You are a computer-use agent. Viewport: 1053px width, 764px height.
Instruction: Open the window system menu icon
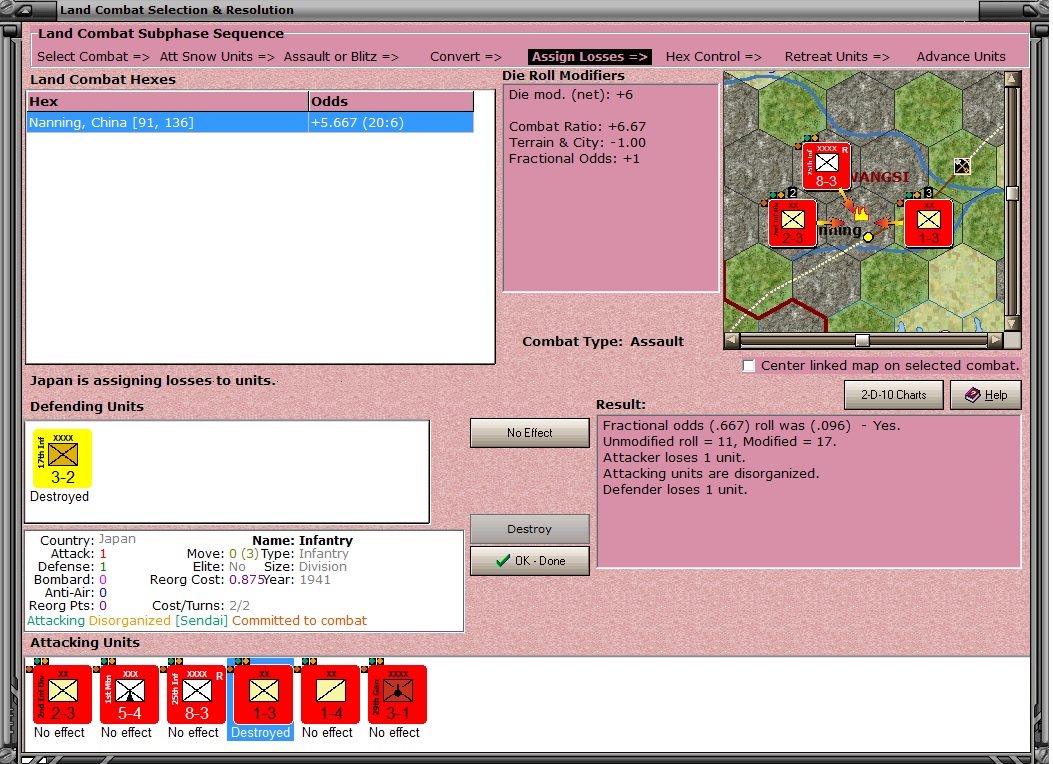pos(22,9)
